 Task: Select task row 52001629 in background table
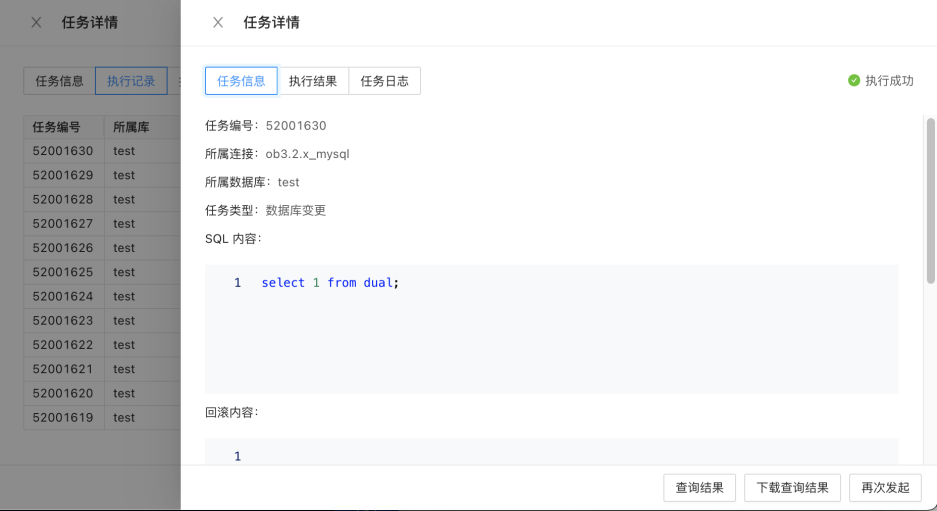pyautogui.click(x=102, y=175)
